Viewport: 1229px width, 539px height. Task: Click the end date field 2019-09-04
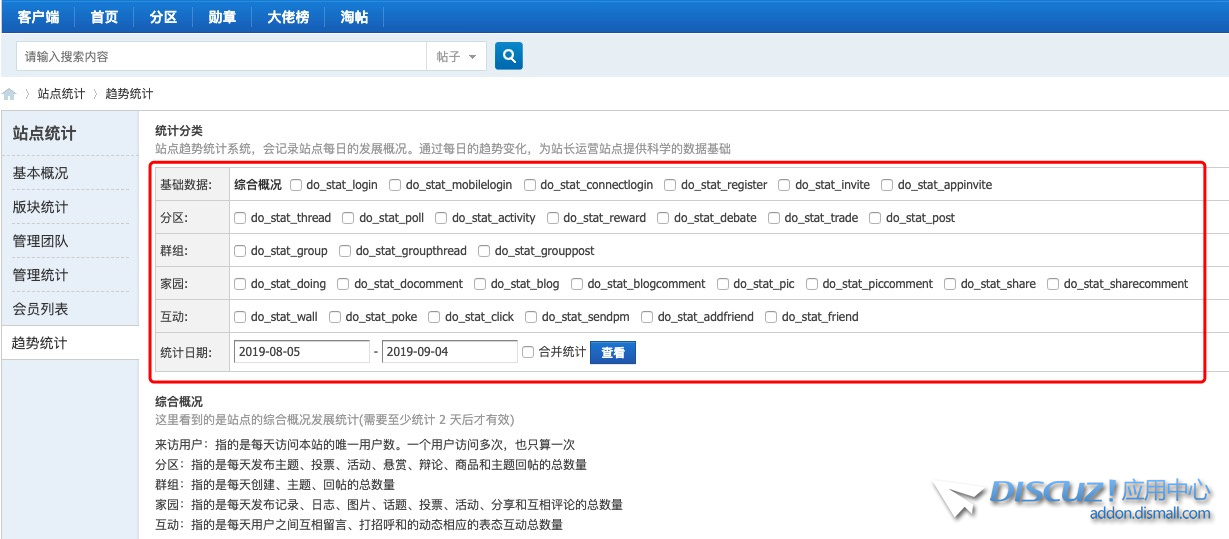point(449,352)
